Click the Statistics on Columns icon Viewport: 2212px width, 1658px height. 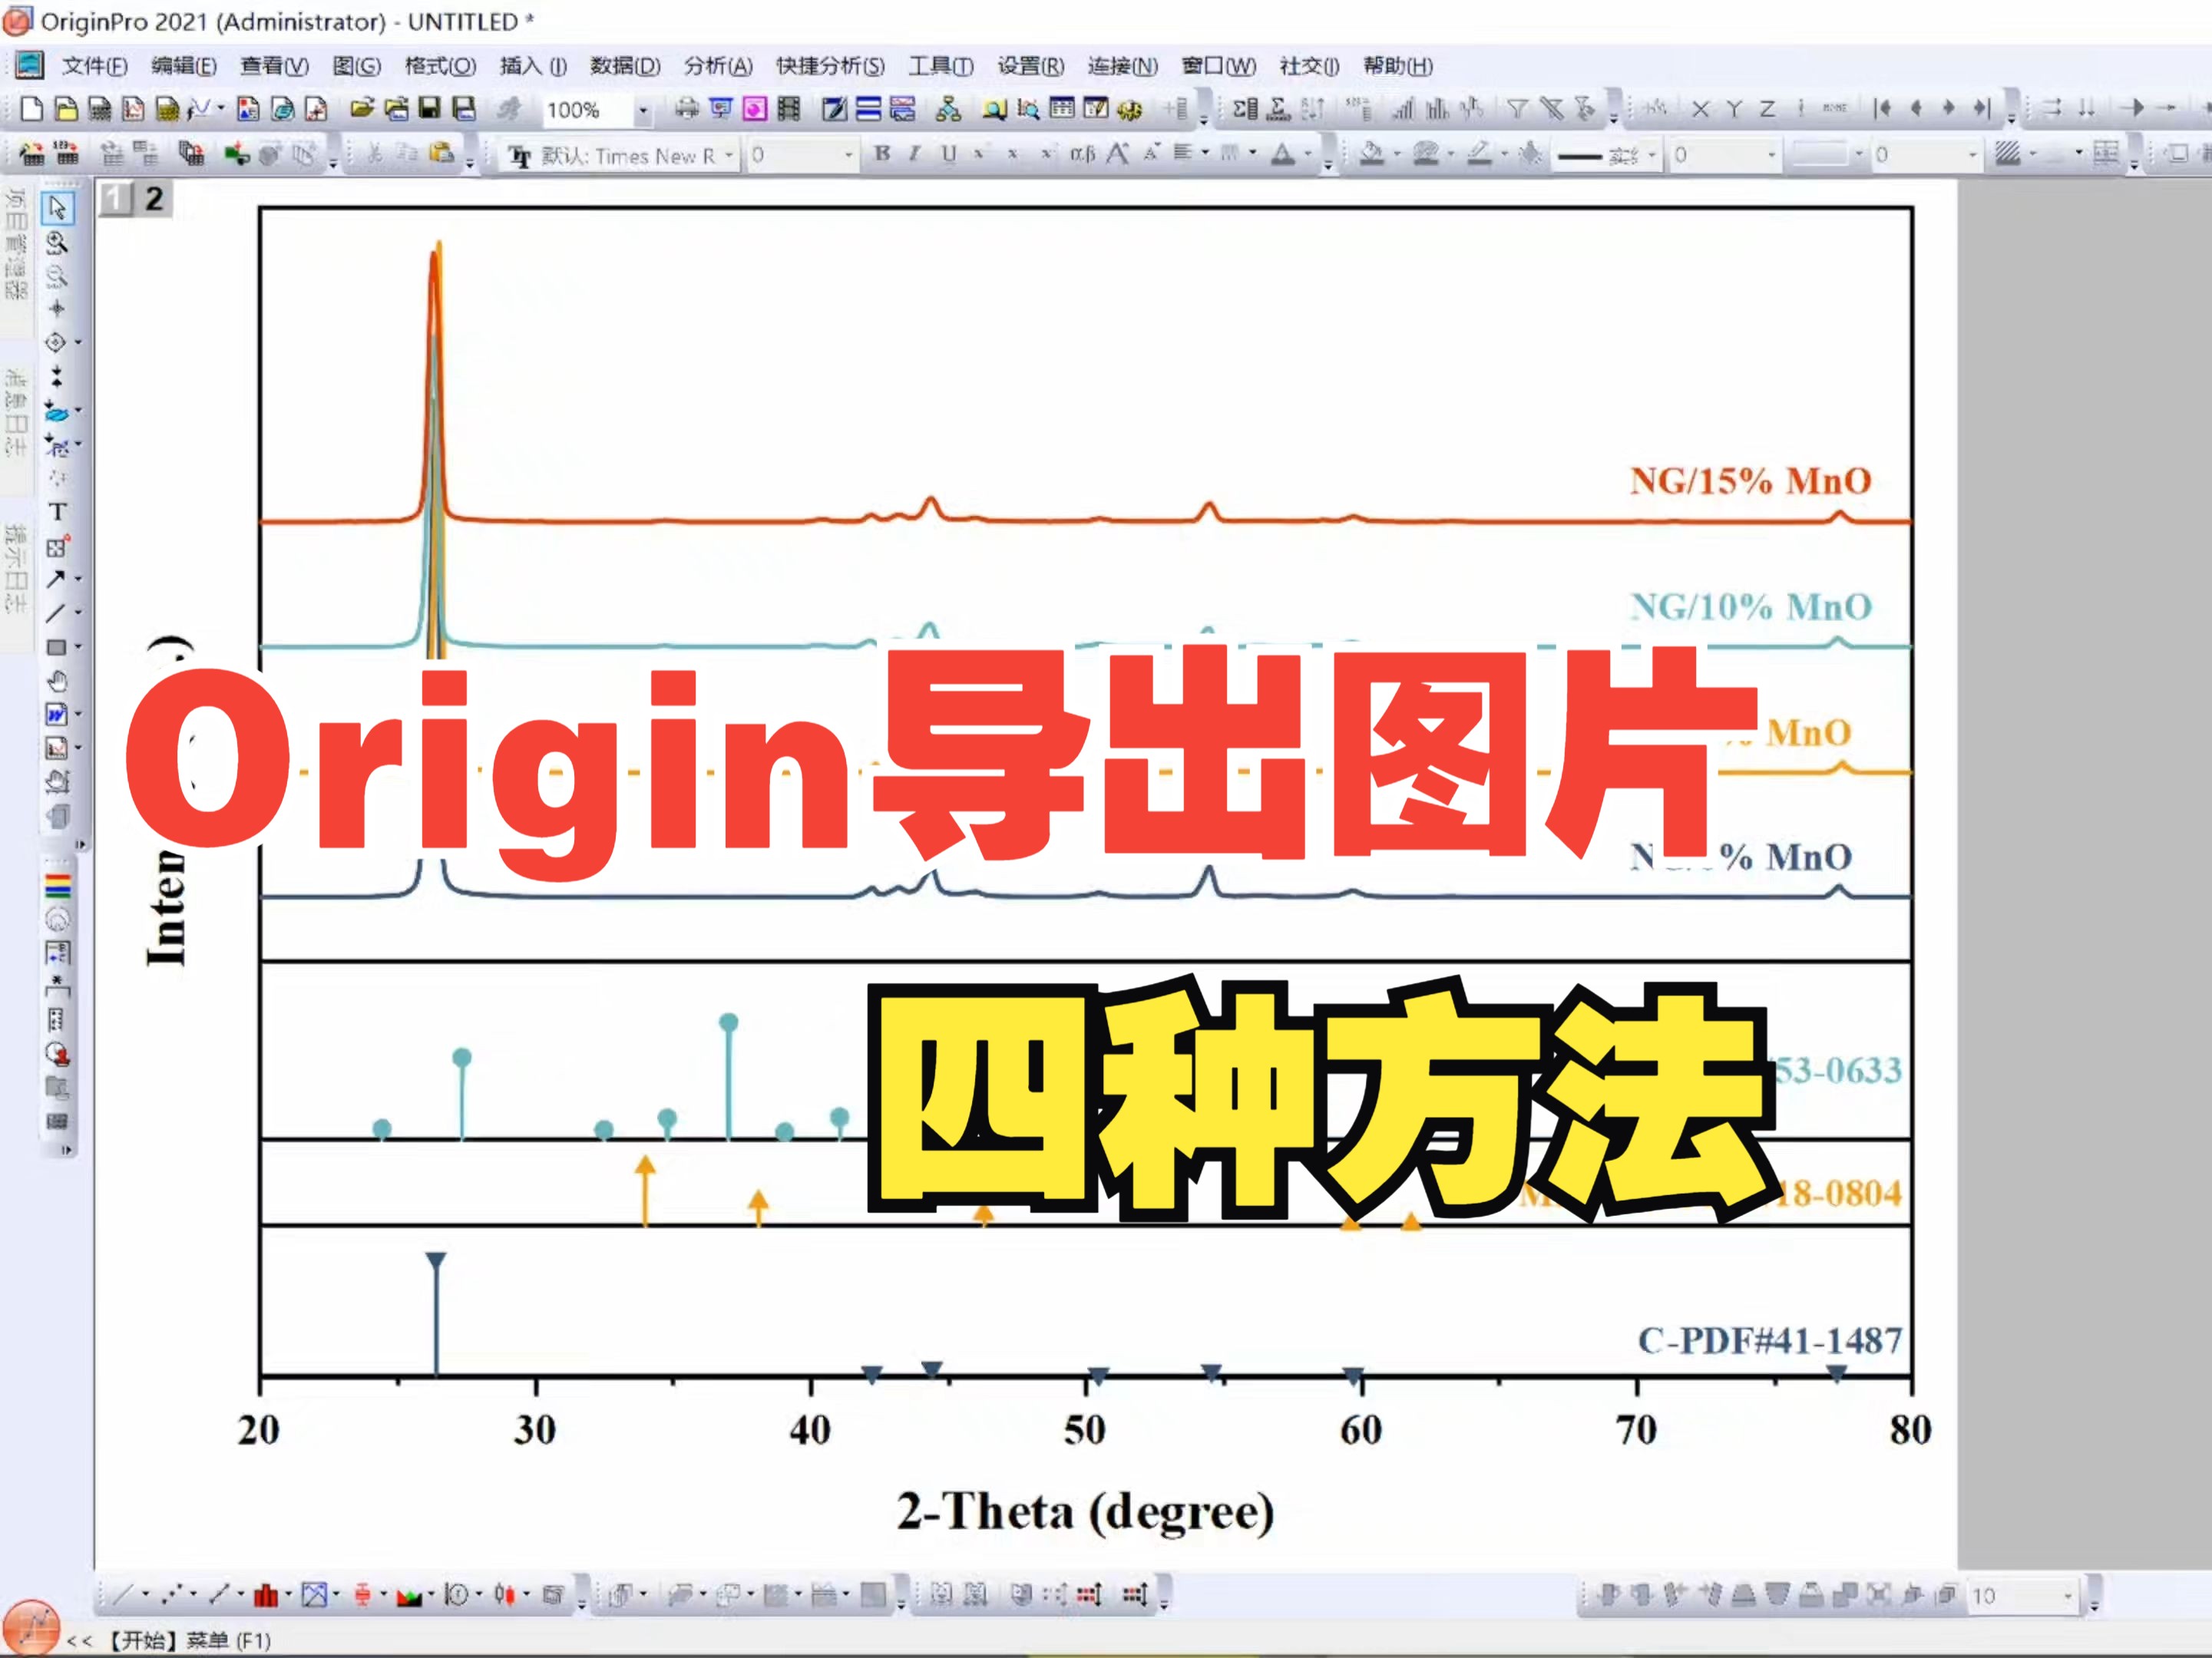coord(1246,109)
